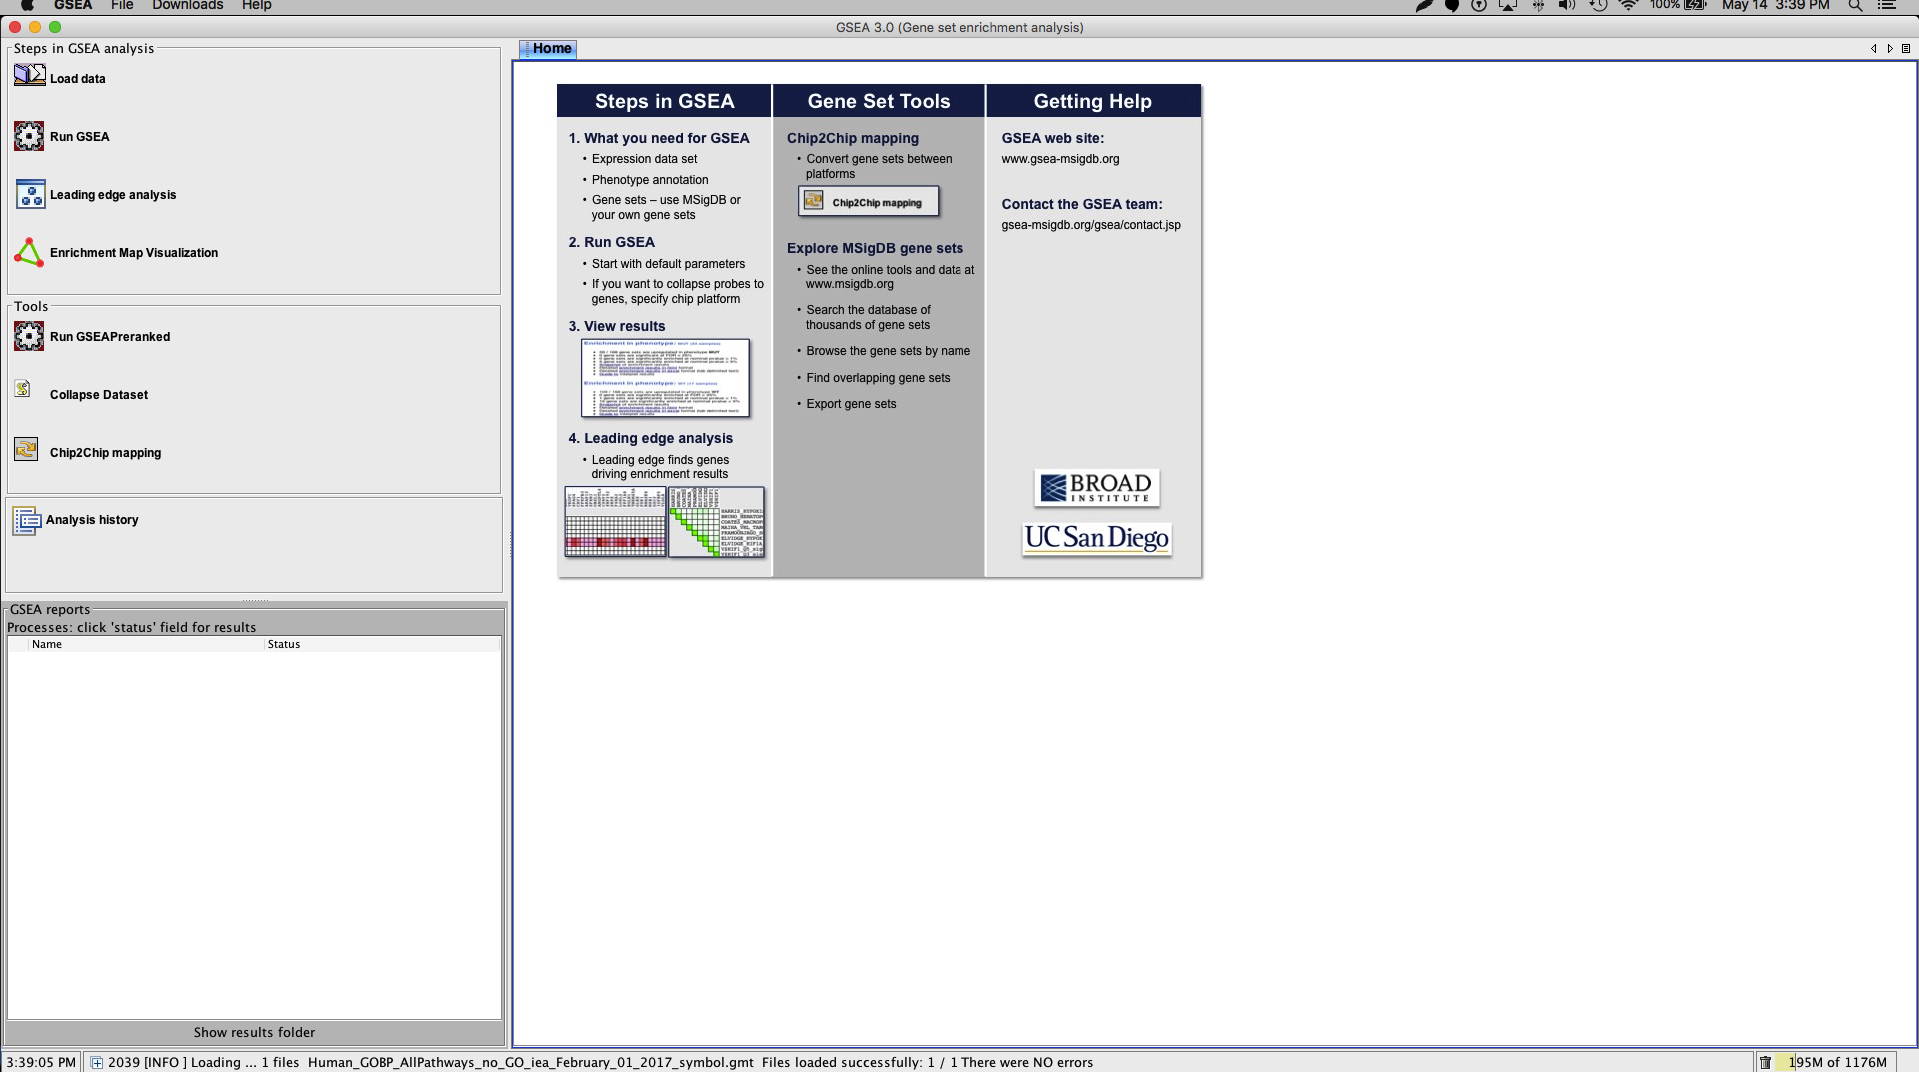This screenshot has width=1919, height=1072.
Task: Click the Load data label
Action: tap(78, 79)
